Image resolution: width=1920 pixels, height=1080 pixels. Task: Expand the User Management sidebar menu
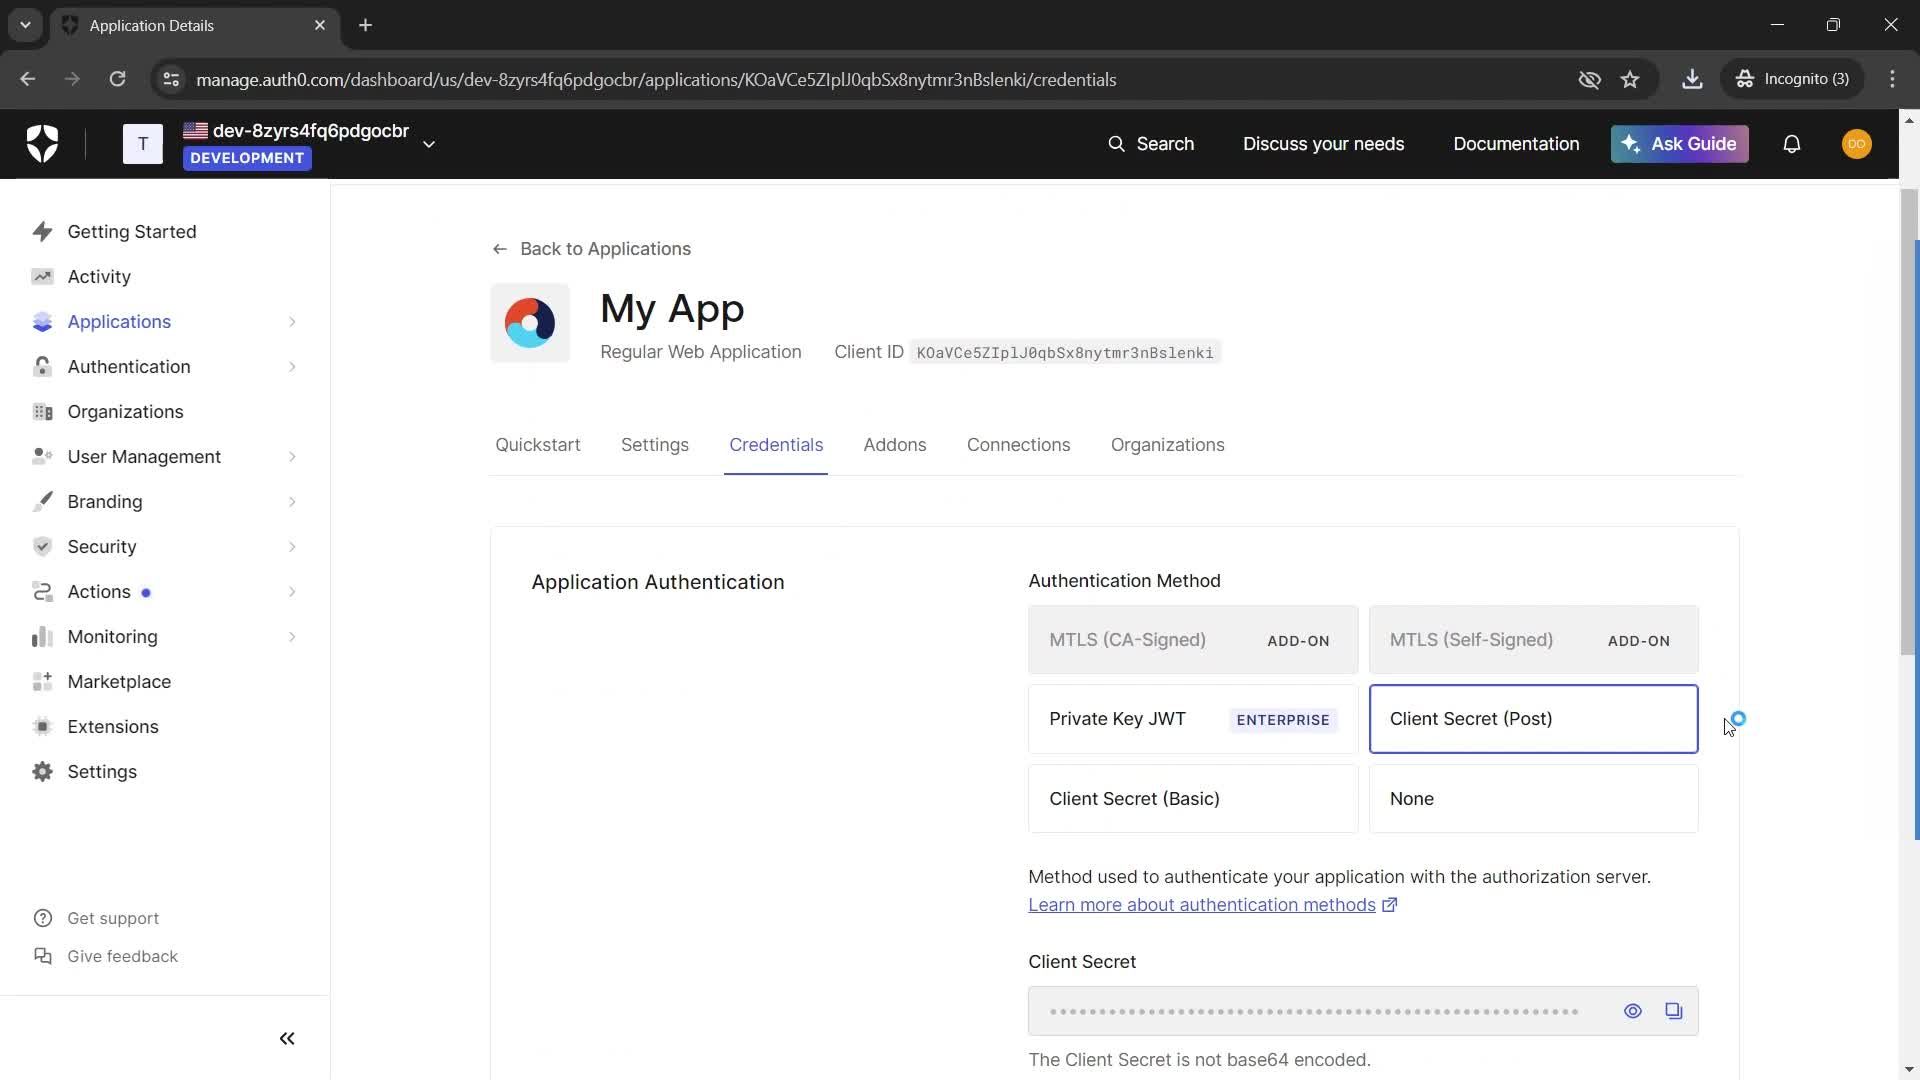coord(144,457)
